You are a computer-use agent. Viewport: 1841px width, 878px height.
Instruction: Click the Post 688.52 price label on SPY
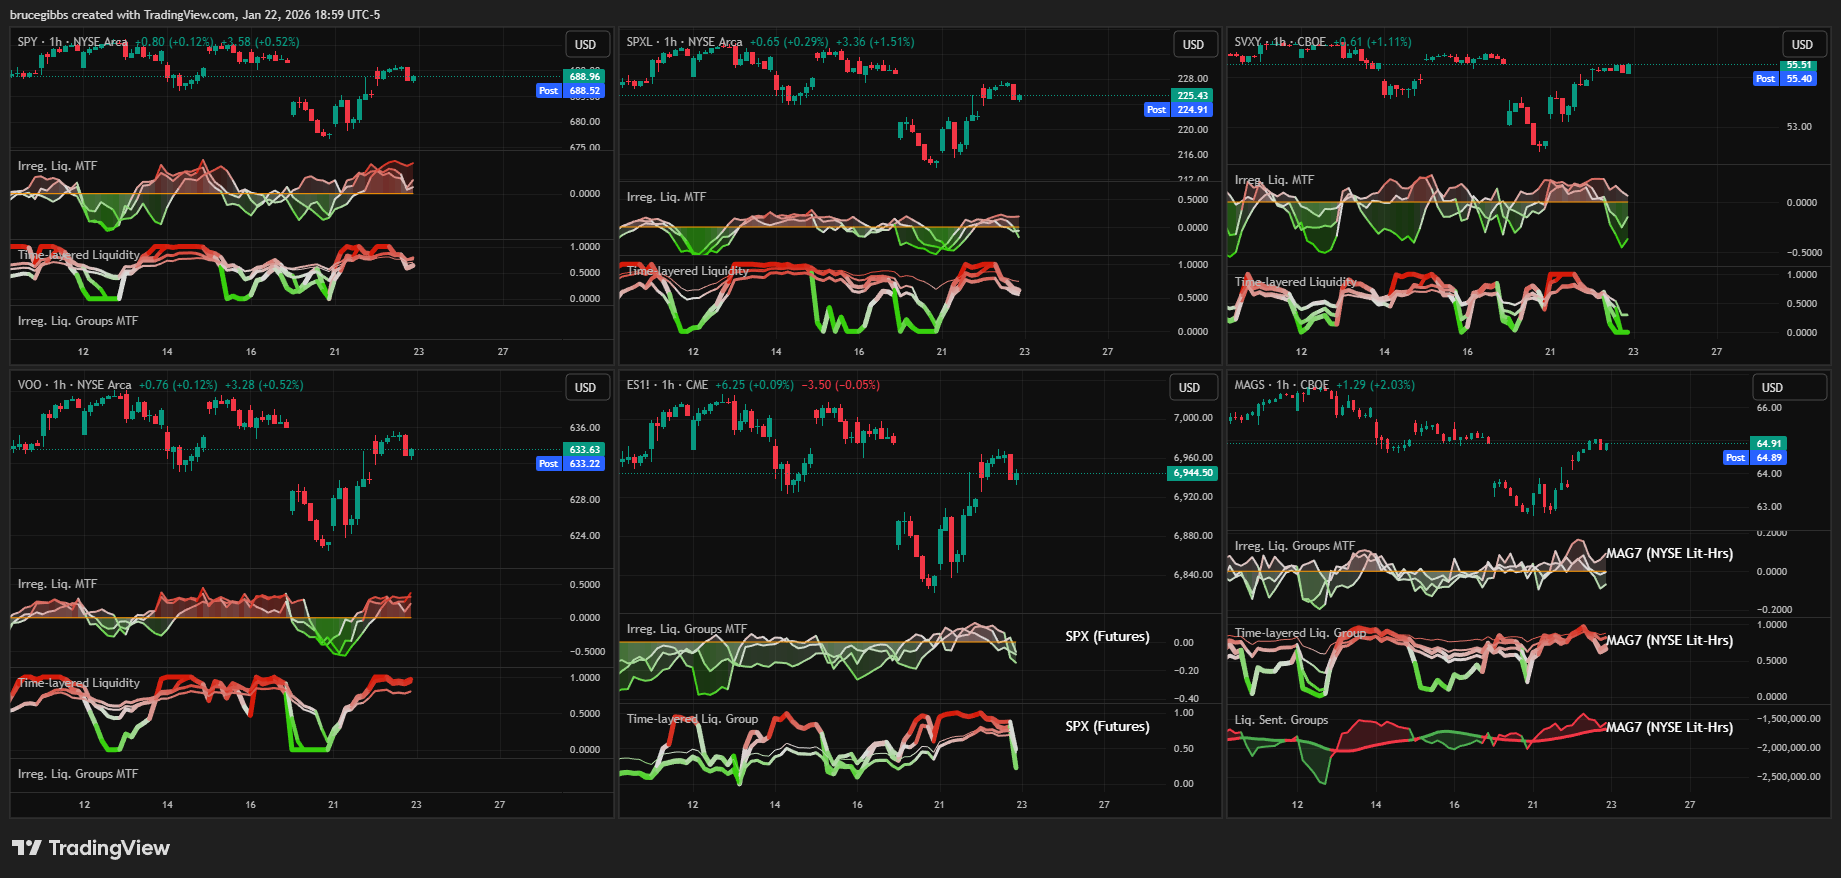click(x=571, y=91)
